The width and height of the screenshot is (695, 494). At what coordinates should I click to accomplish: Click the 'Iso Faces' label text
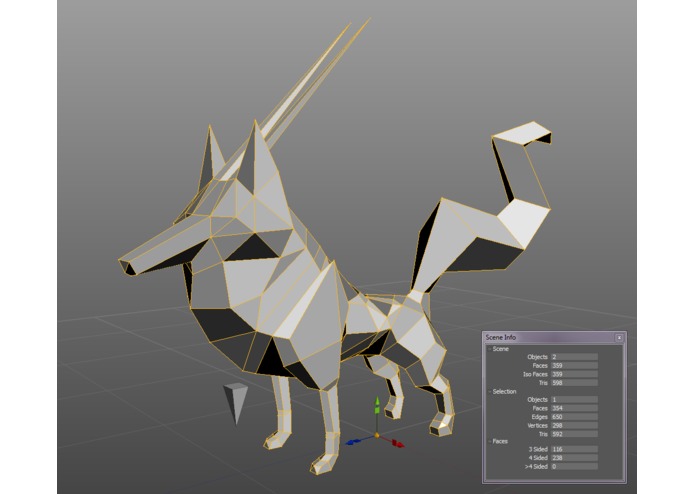[x=535, y=374]
